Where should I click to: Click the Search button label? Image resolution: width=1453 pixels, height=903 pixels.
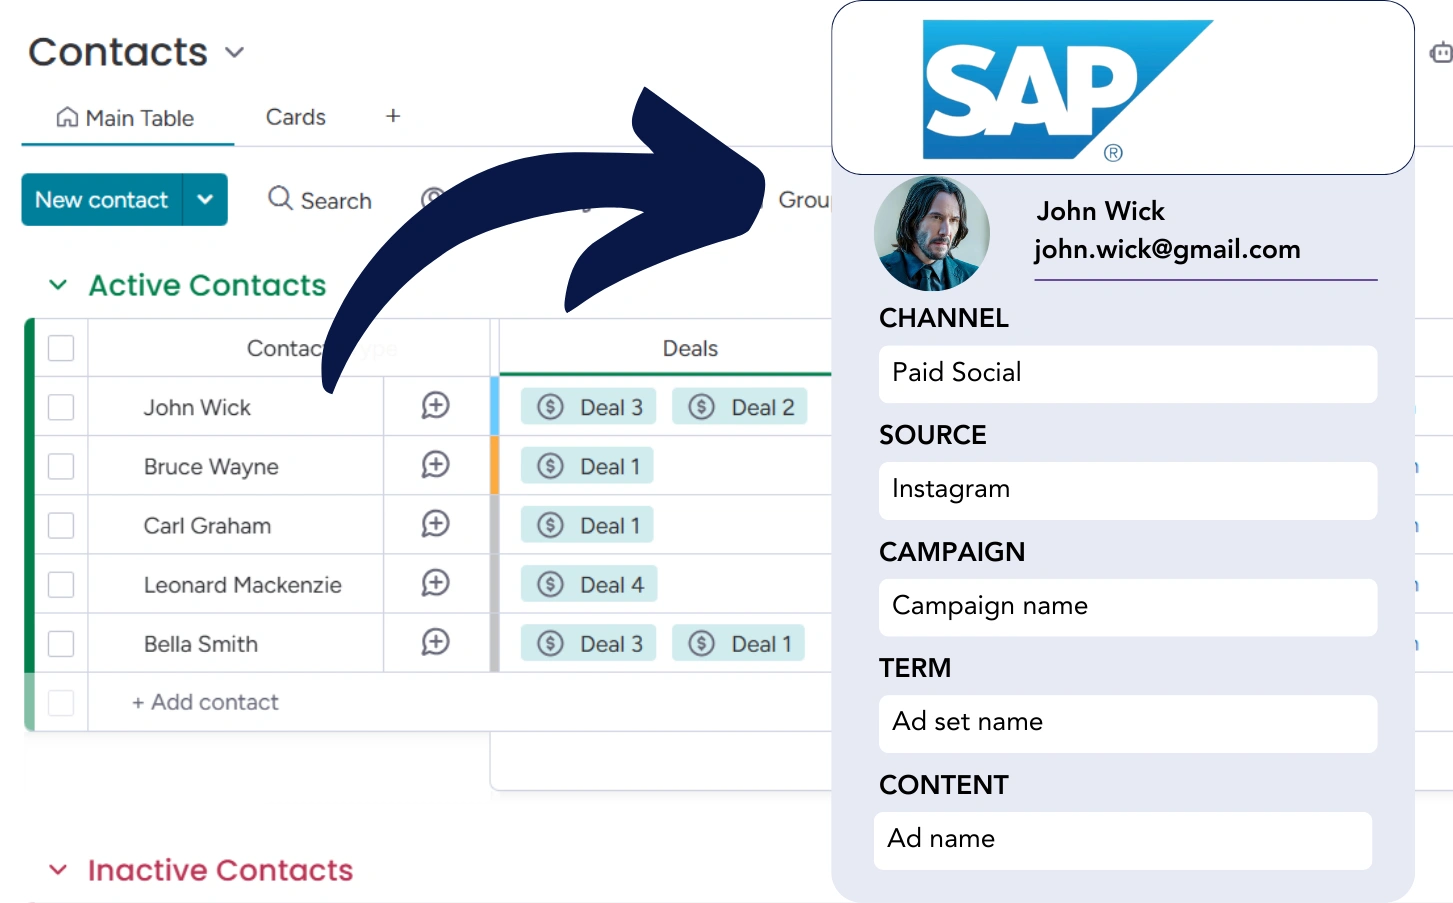(336, 201)
